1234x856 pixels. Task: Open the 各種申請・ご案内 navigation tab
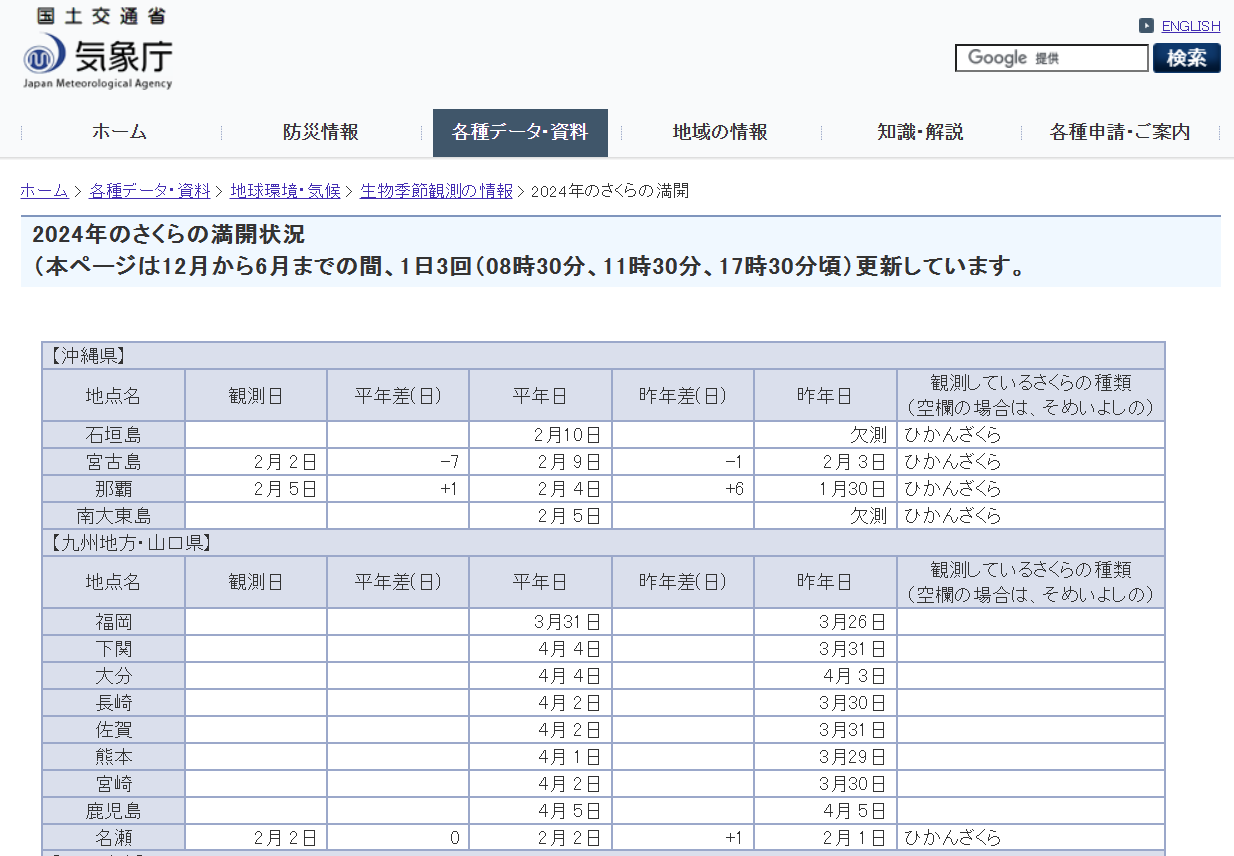(1120, 132)
